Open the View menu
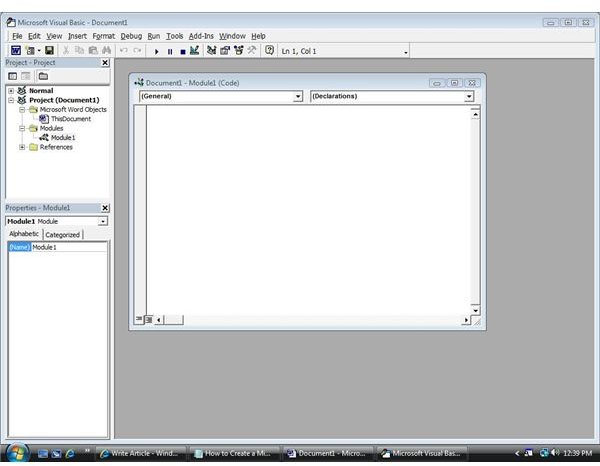This screenshot has width=600, height=466. (x=54, y=36)
